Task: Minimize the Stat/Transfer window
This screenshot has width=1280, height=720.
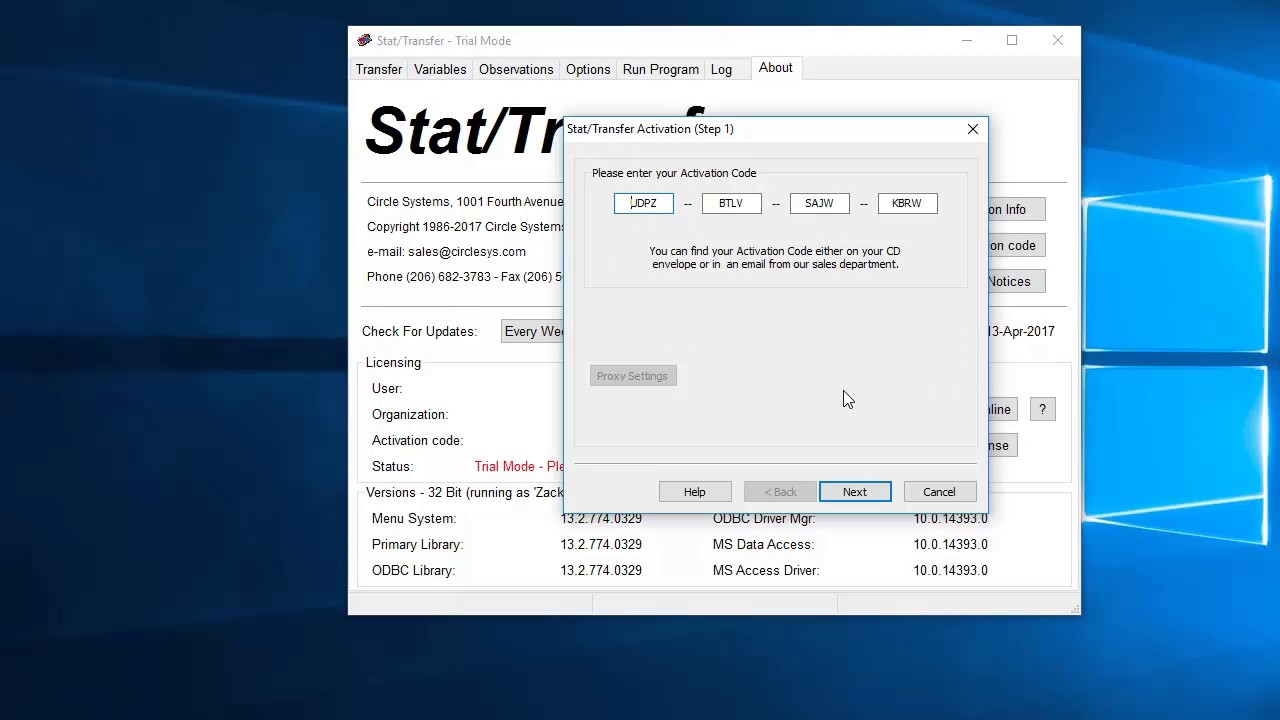Action: [x=967, y=40]
